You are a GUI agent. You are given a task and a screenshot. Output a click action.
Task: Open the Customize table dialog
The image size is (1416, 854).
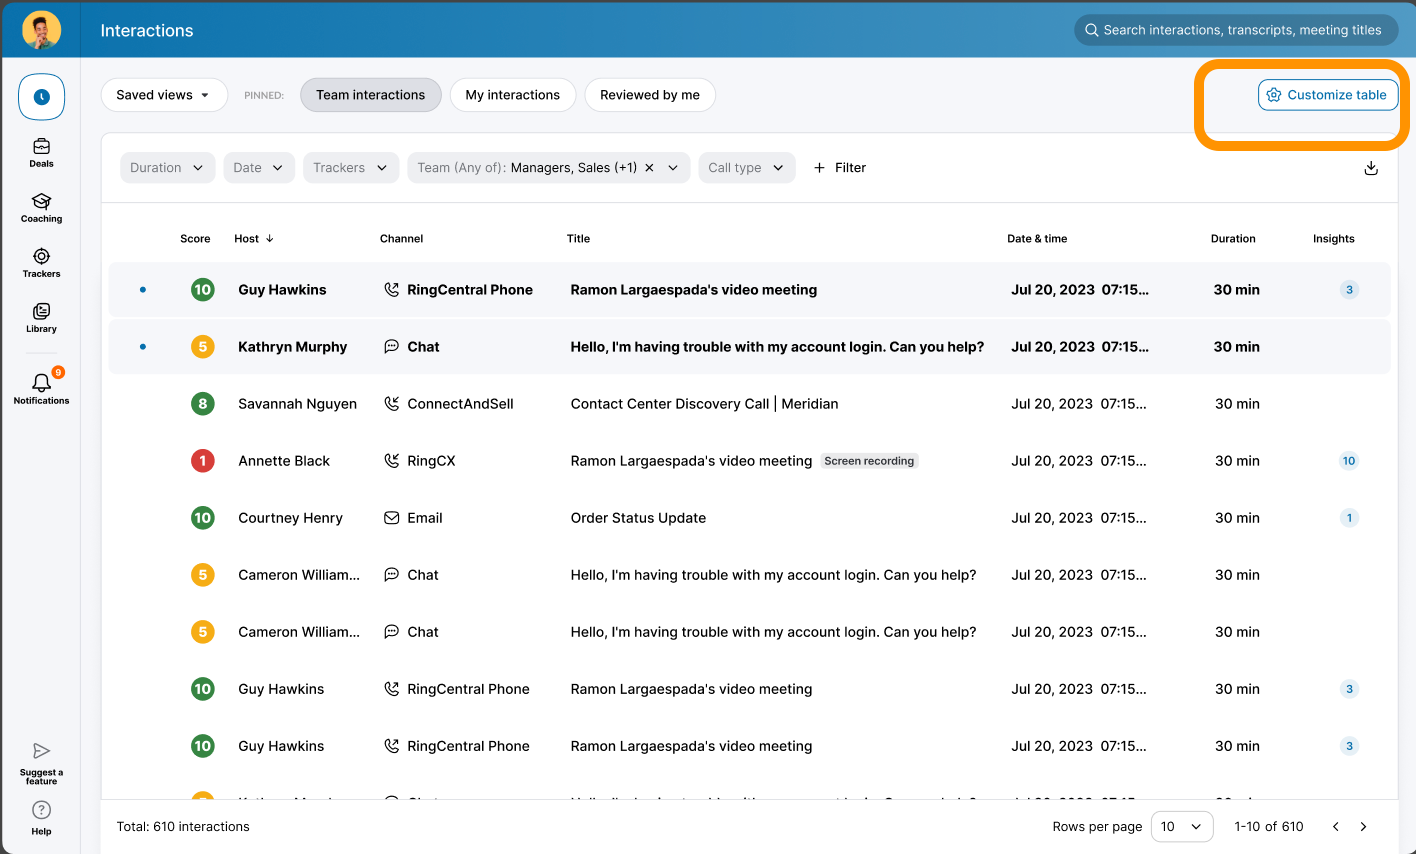(x=1328, y=94)
